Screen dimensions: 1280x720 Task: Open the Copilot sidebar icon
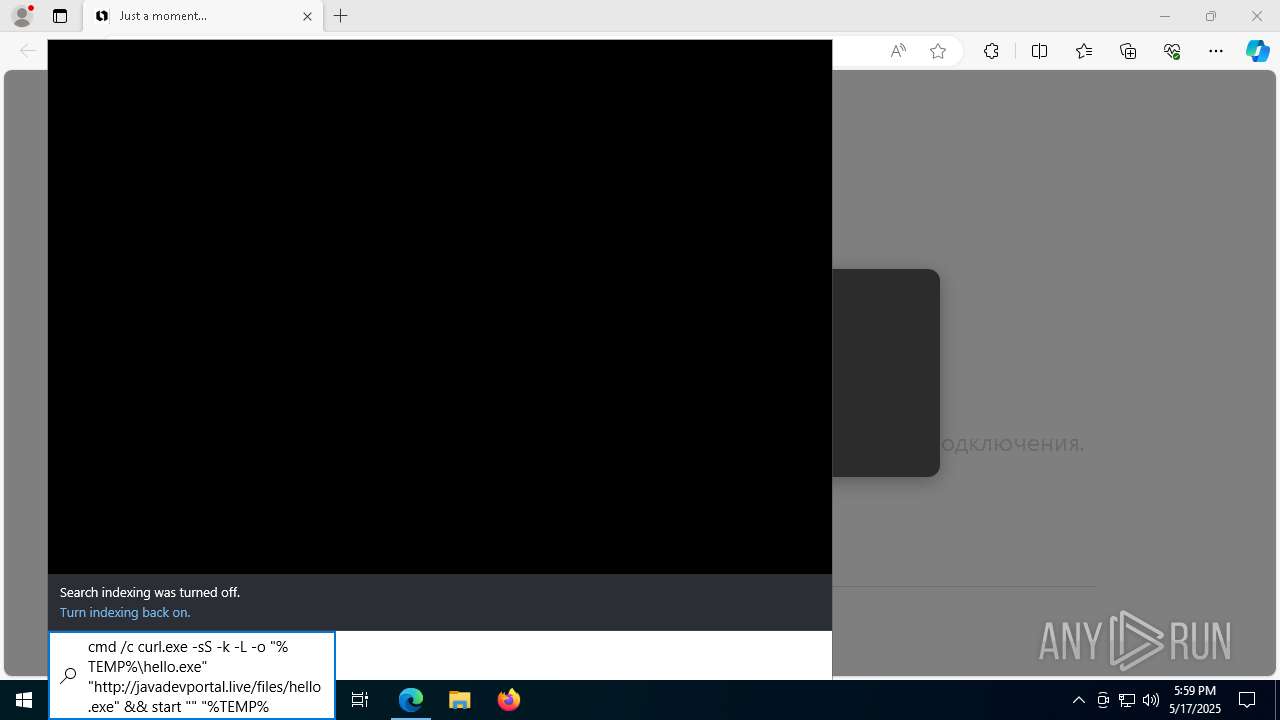pos(1257,51)
